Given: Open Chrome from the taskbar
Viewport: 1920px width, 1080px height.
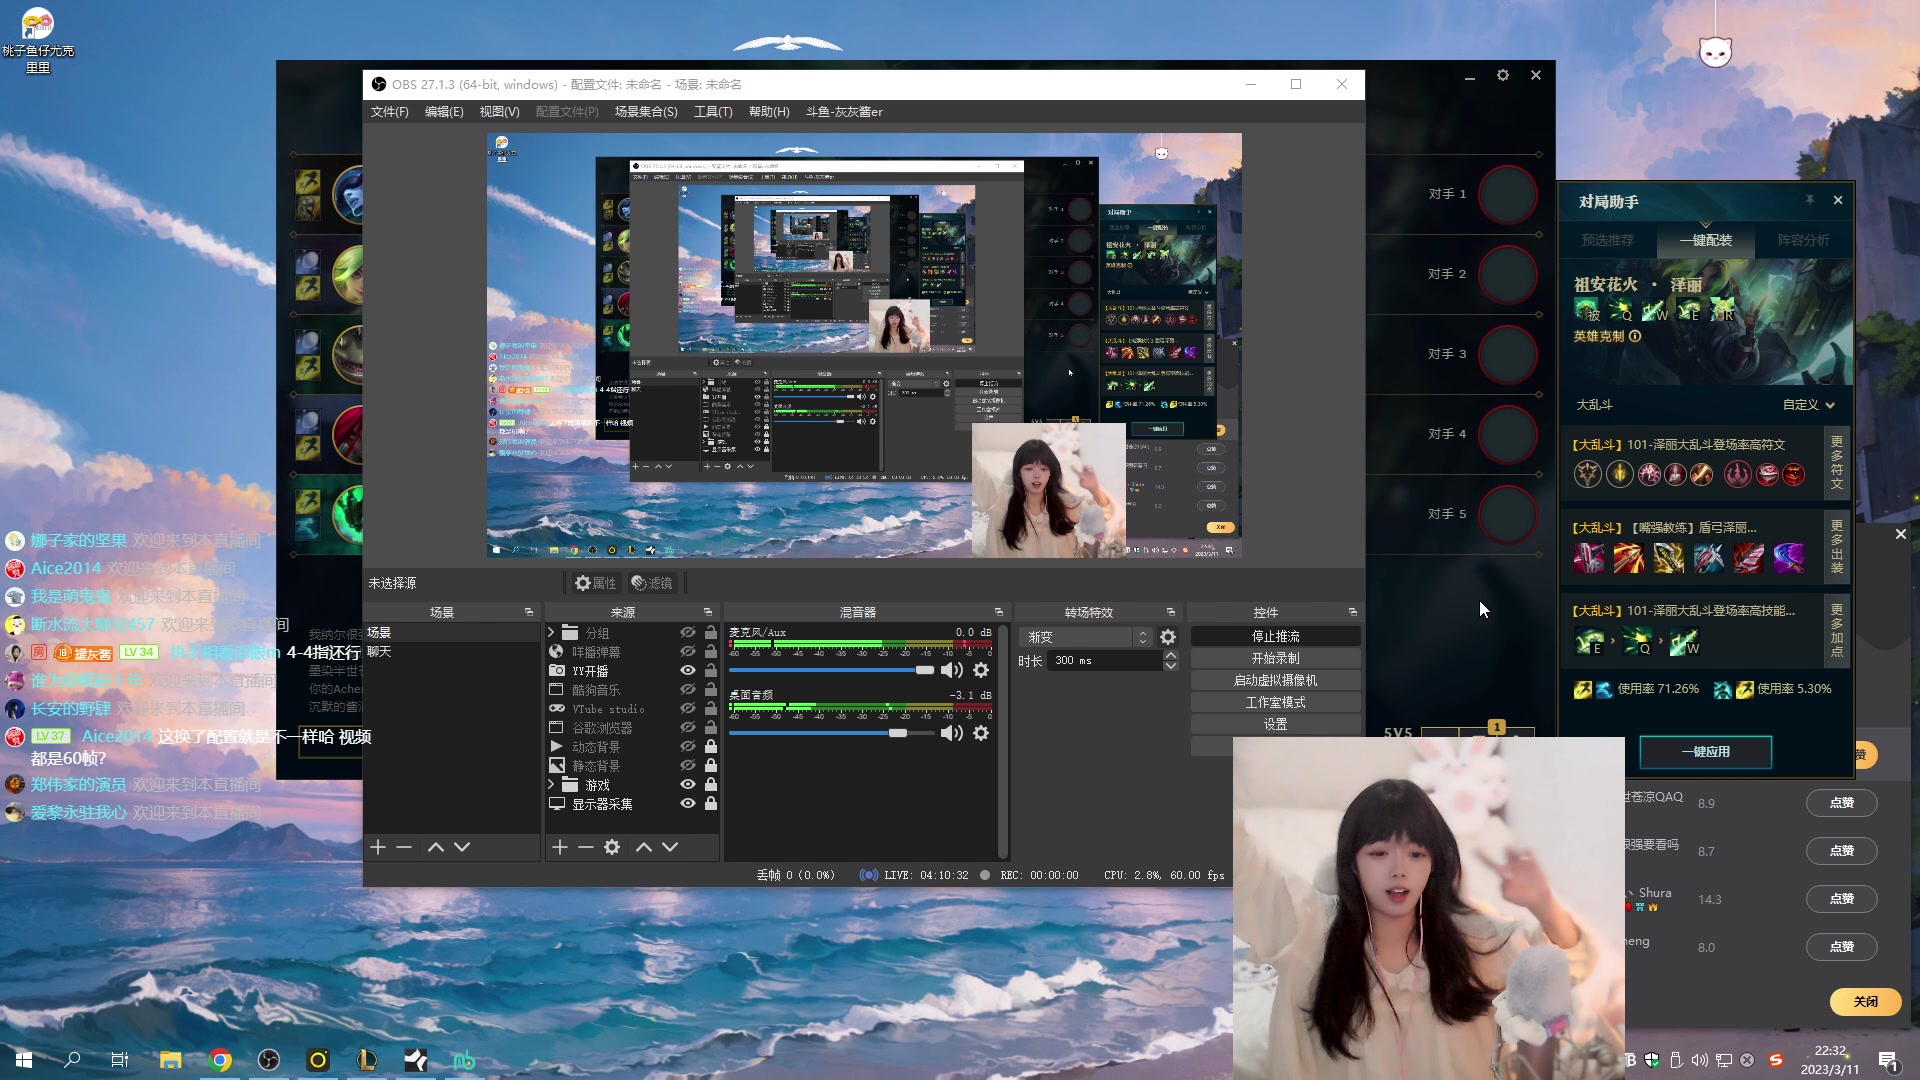Looking at the screenshot, I should tap(221, 1060).
